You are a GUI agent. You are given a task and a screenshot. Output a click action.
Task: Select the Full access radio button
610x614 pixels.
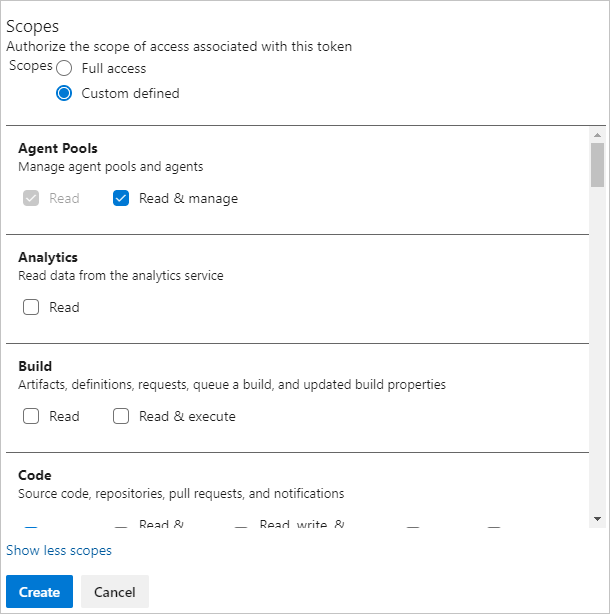coord(64,69)
